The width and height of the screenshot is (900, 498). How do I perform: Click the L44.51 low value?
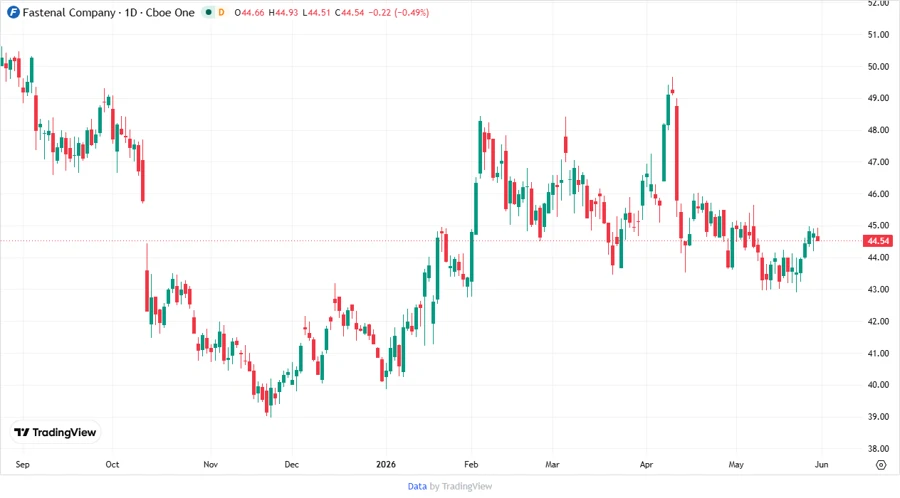(316, 13)
